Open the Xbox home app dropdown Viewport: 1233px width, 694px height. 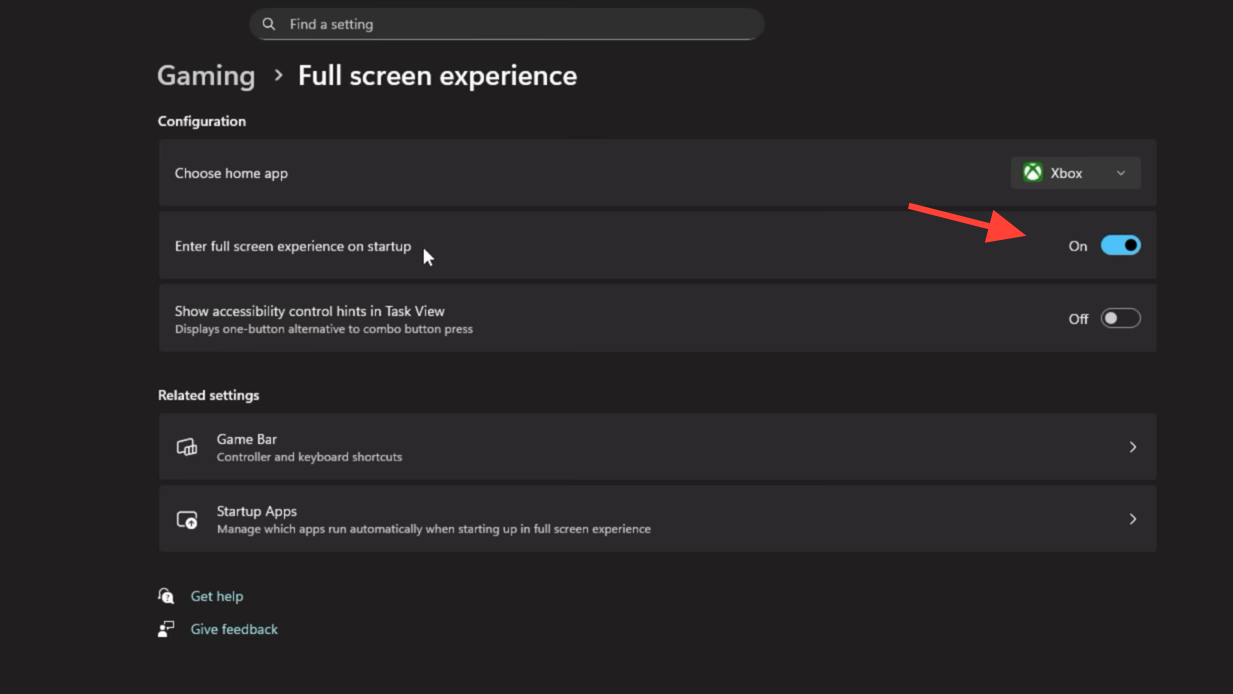coord(1075,173)
